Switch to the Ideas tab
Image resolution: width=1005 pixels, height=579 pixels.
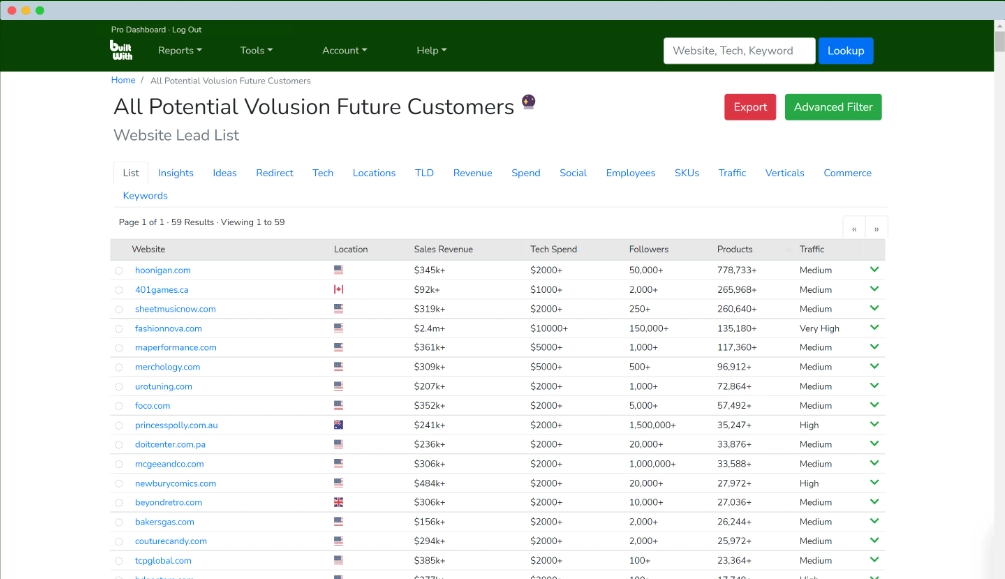pyautogui.click(x=224, y=172)
